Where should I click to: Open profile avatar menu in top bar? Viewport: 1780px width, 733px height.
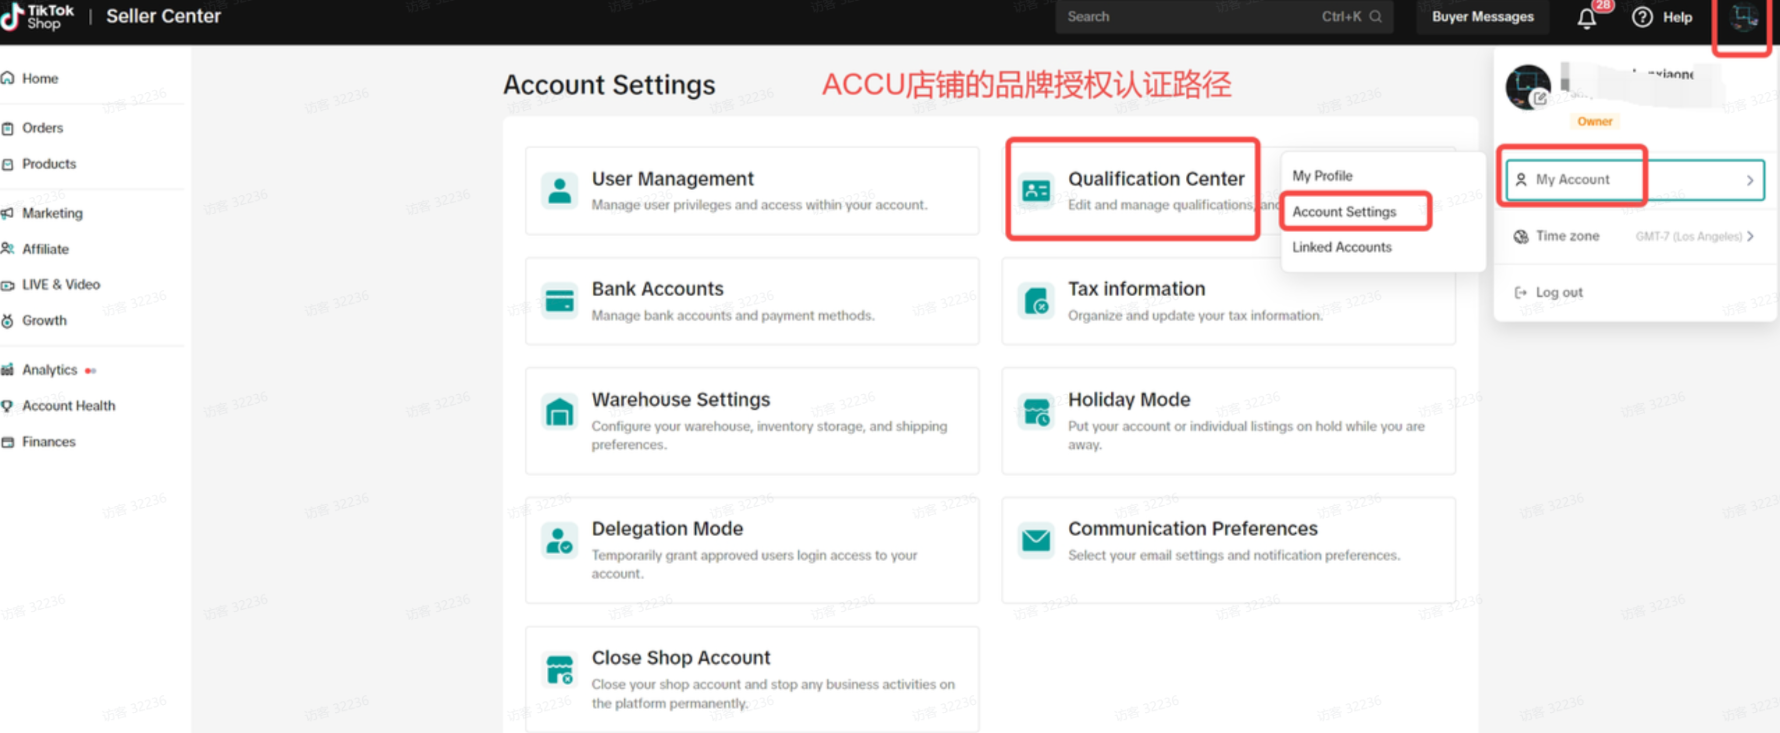(1743, 18)
